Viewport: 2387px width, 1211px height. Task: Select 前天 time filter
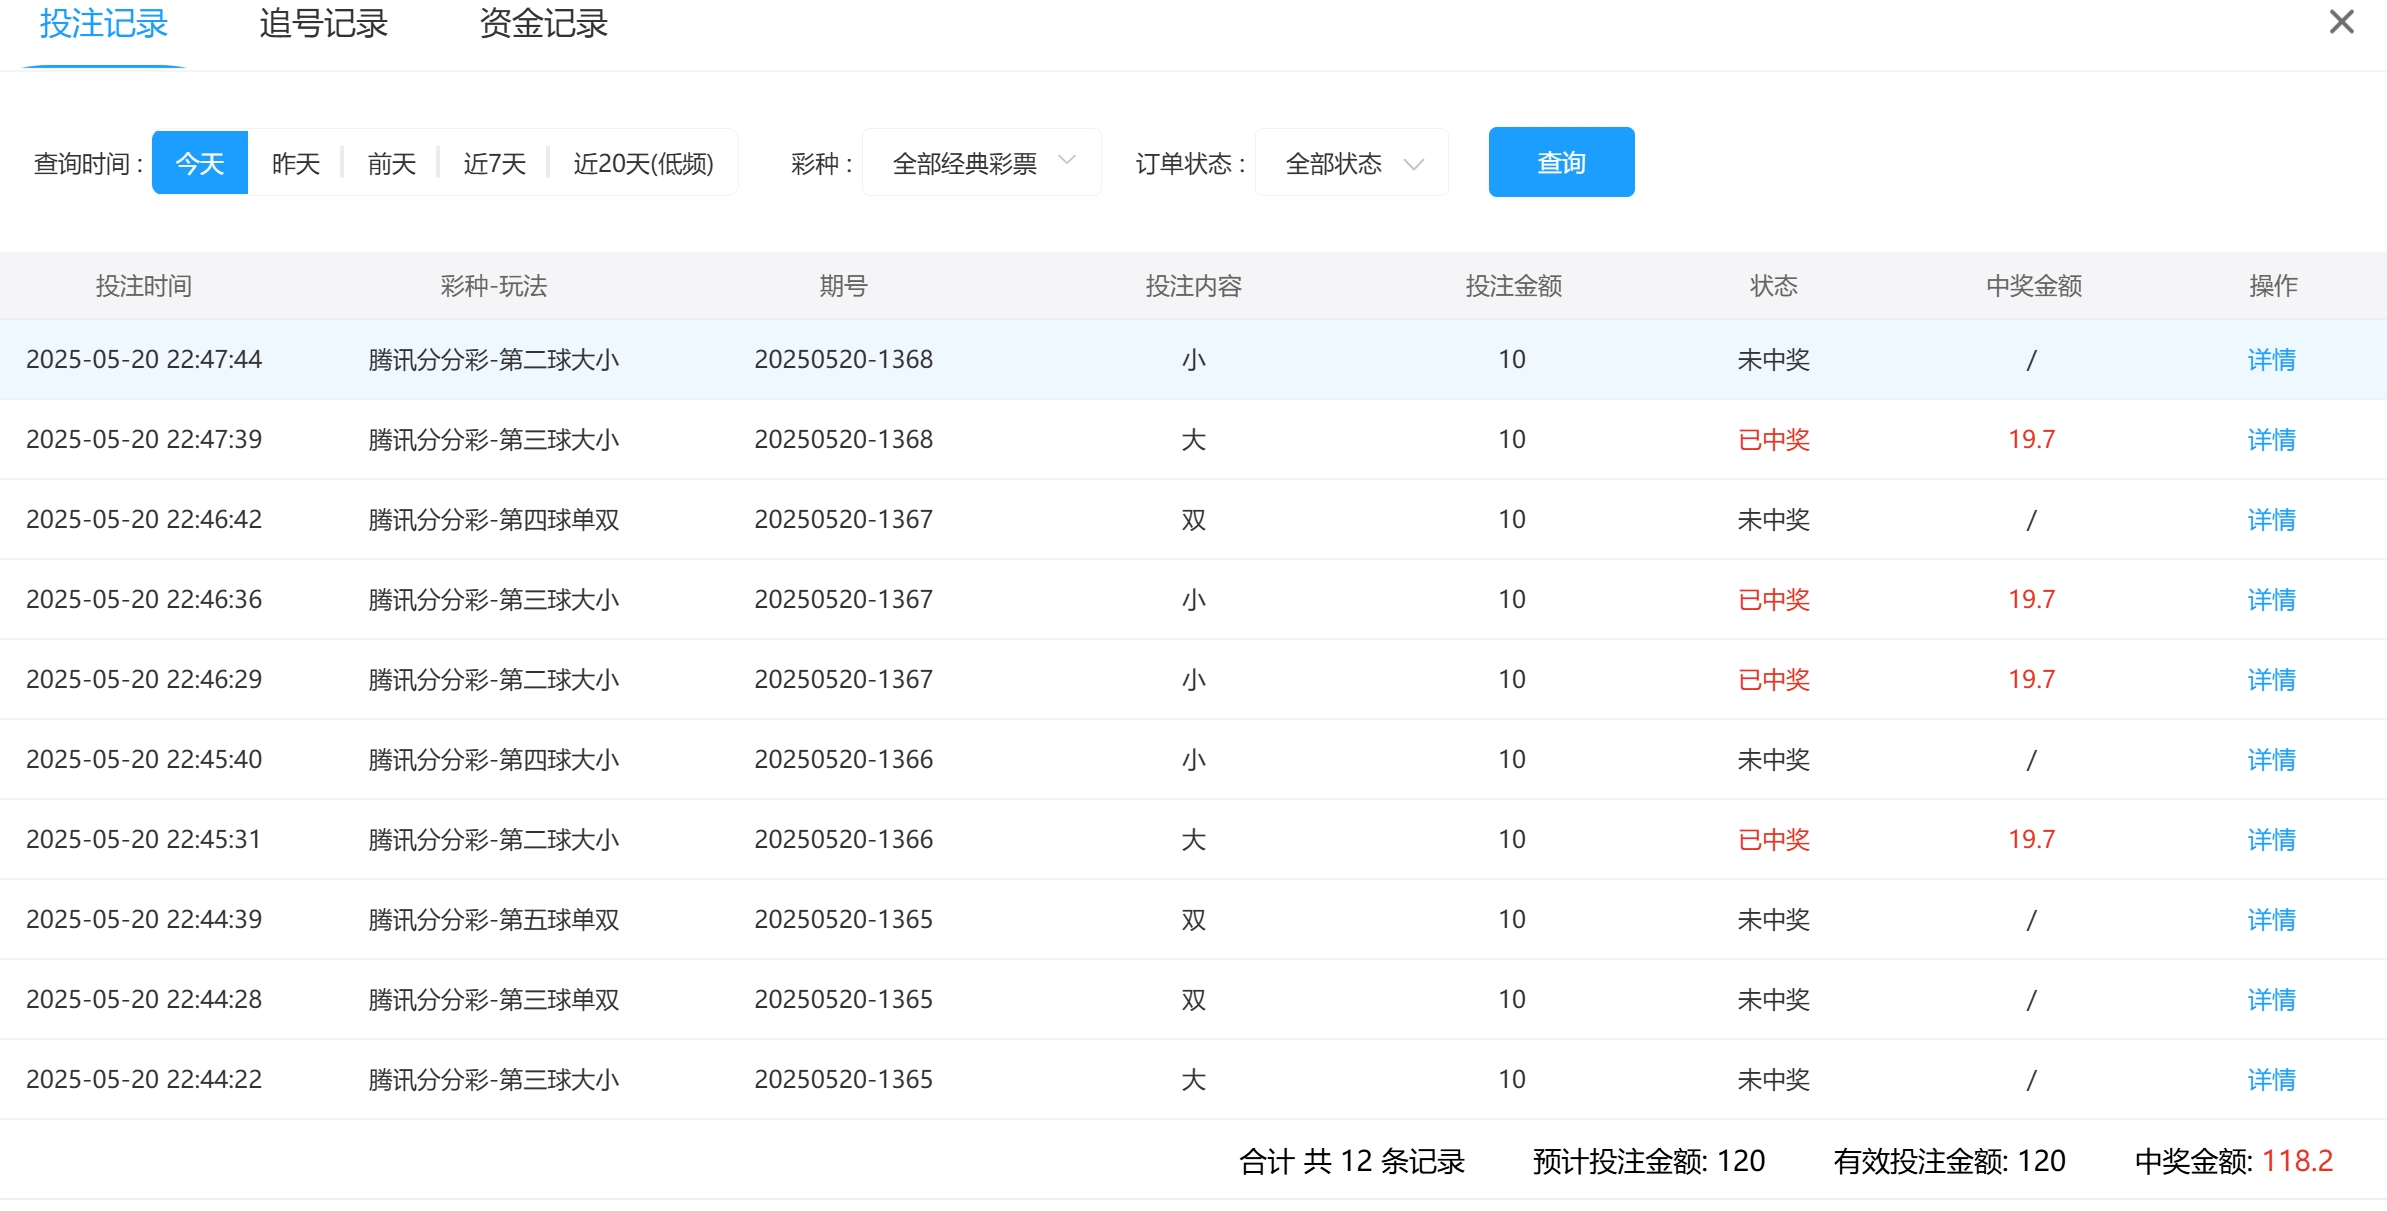(x=392, y=163)
